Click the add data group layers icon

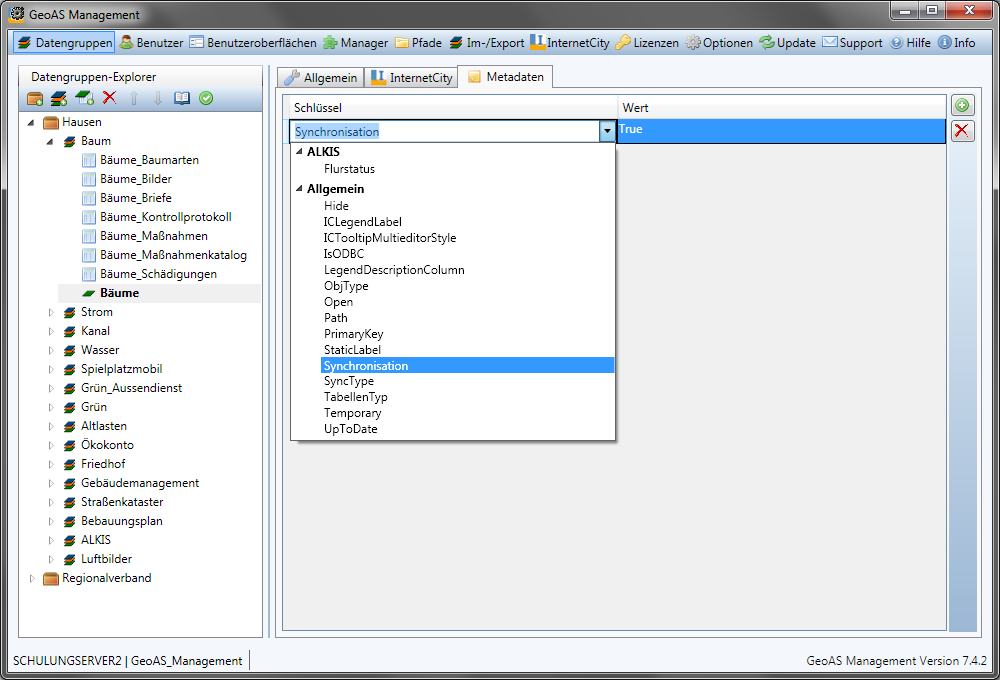(60, 98)
